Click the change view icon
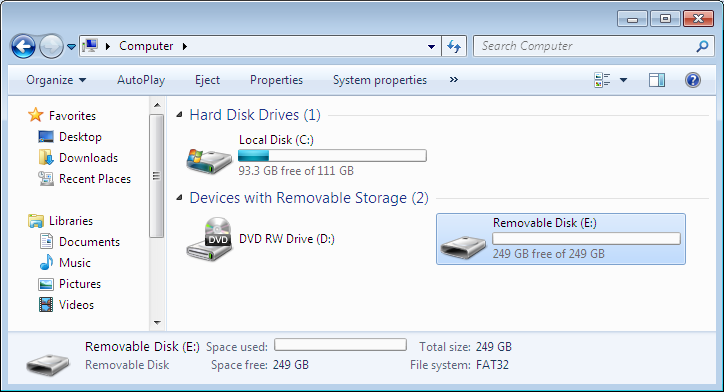This screenshot has height=392, width=724. click(602, 80)
